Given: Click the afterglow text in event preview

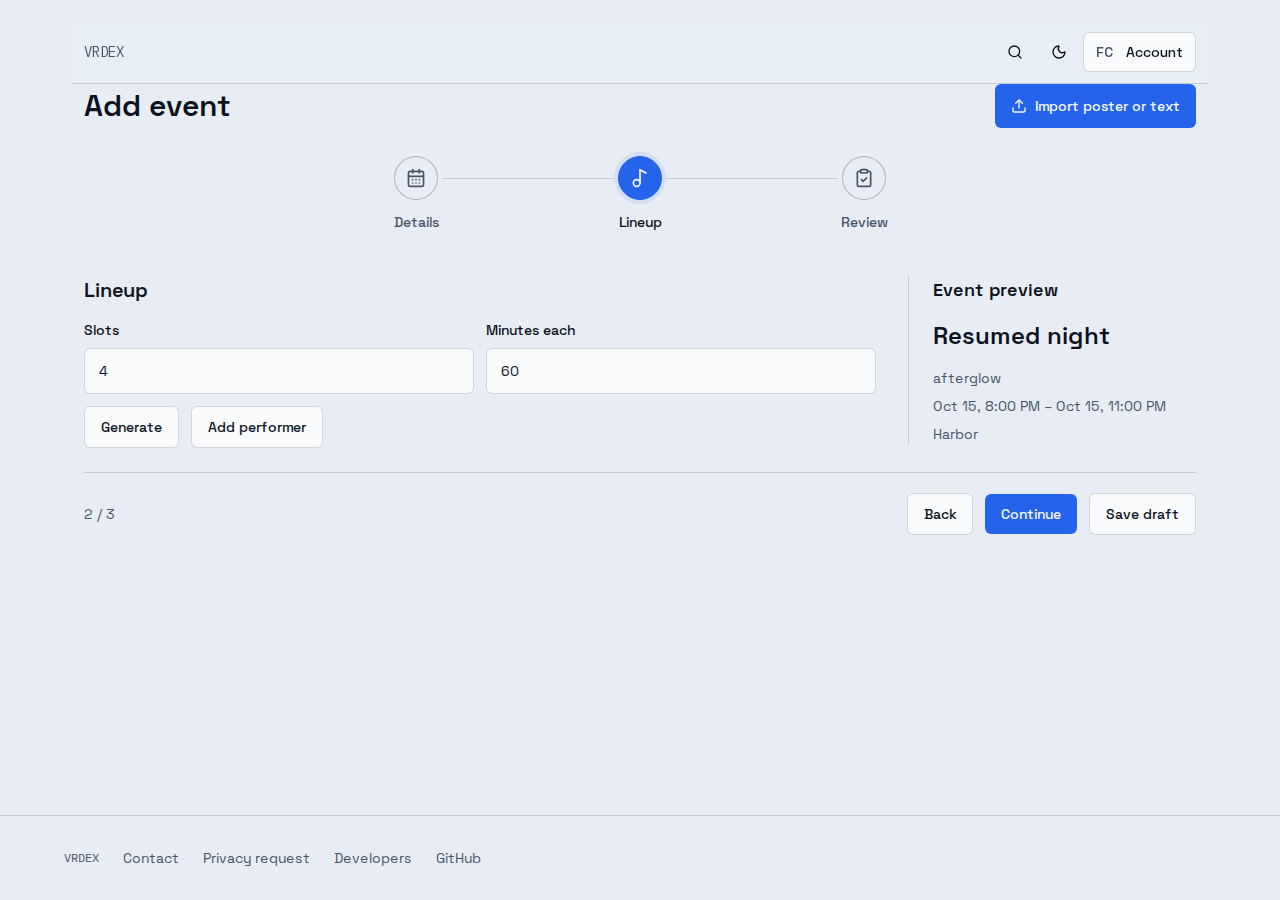Looking at the screenshot, I should 967,378.
